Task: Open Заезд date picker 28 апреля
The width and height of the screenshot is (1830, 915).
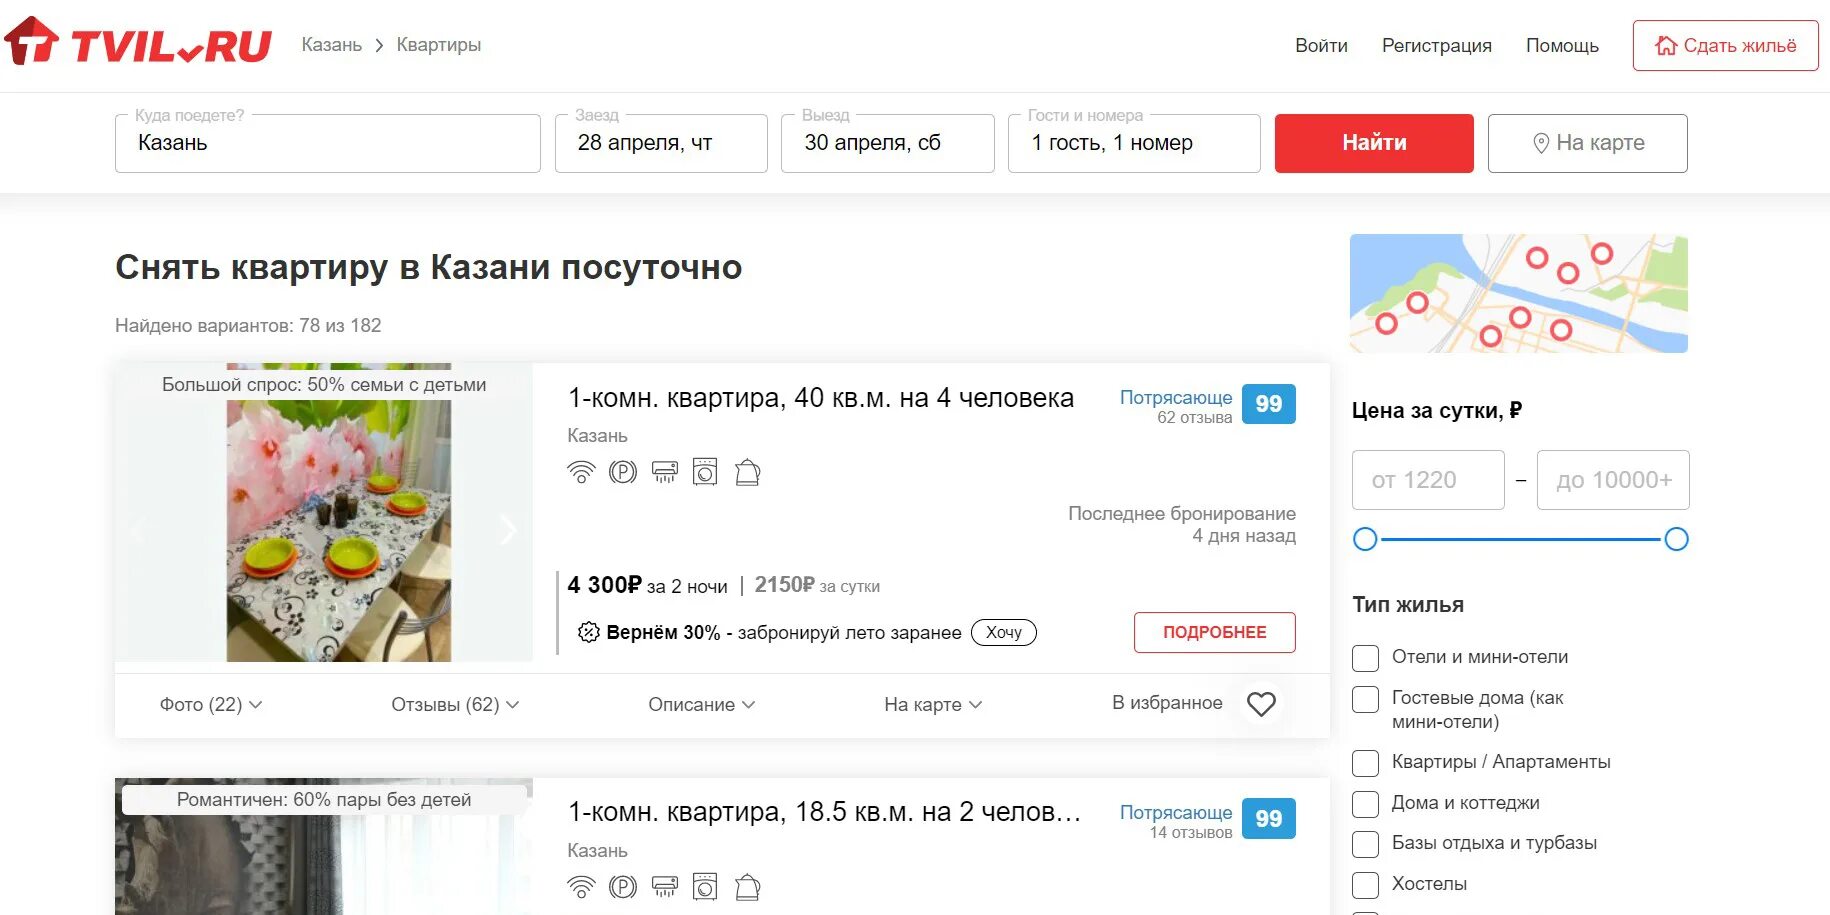Action: click(x=661, y=143)
